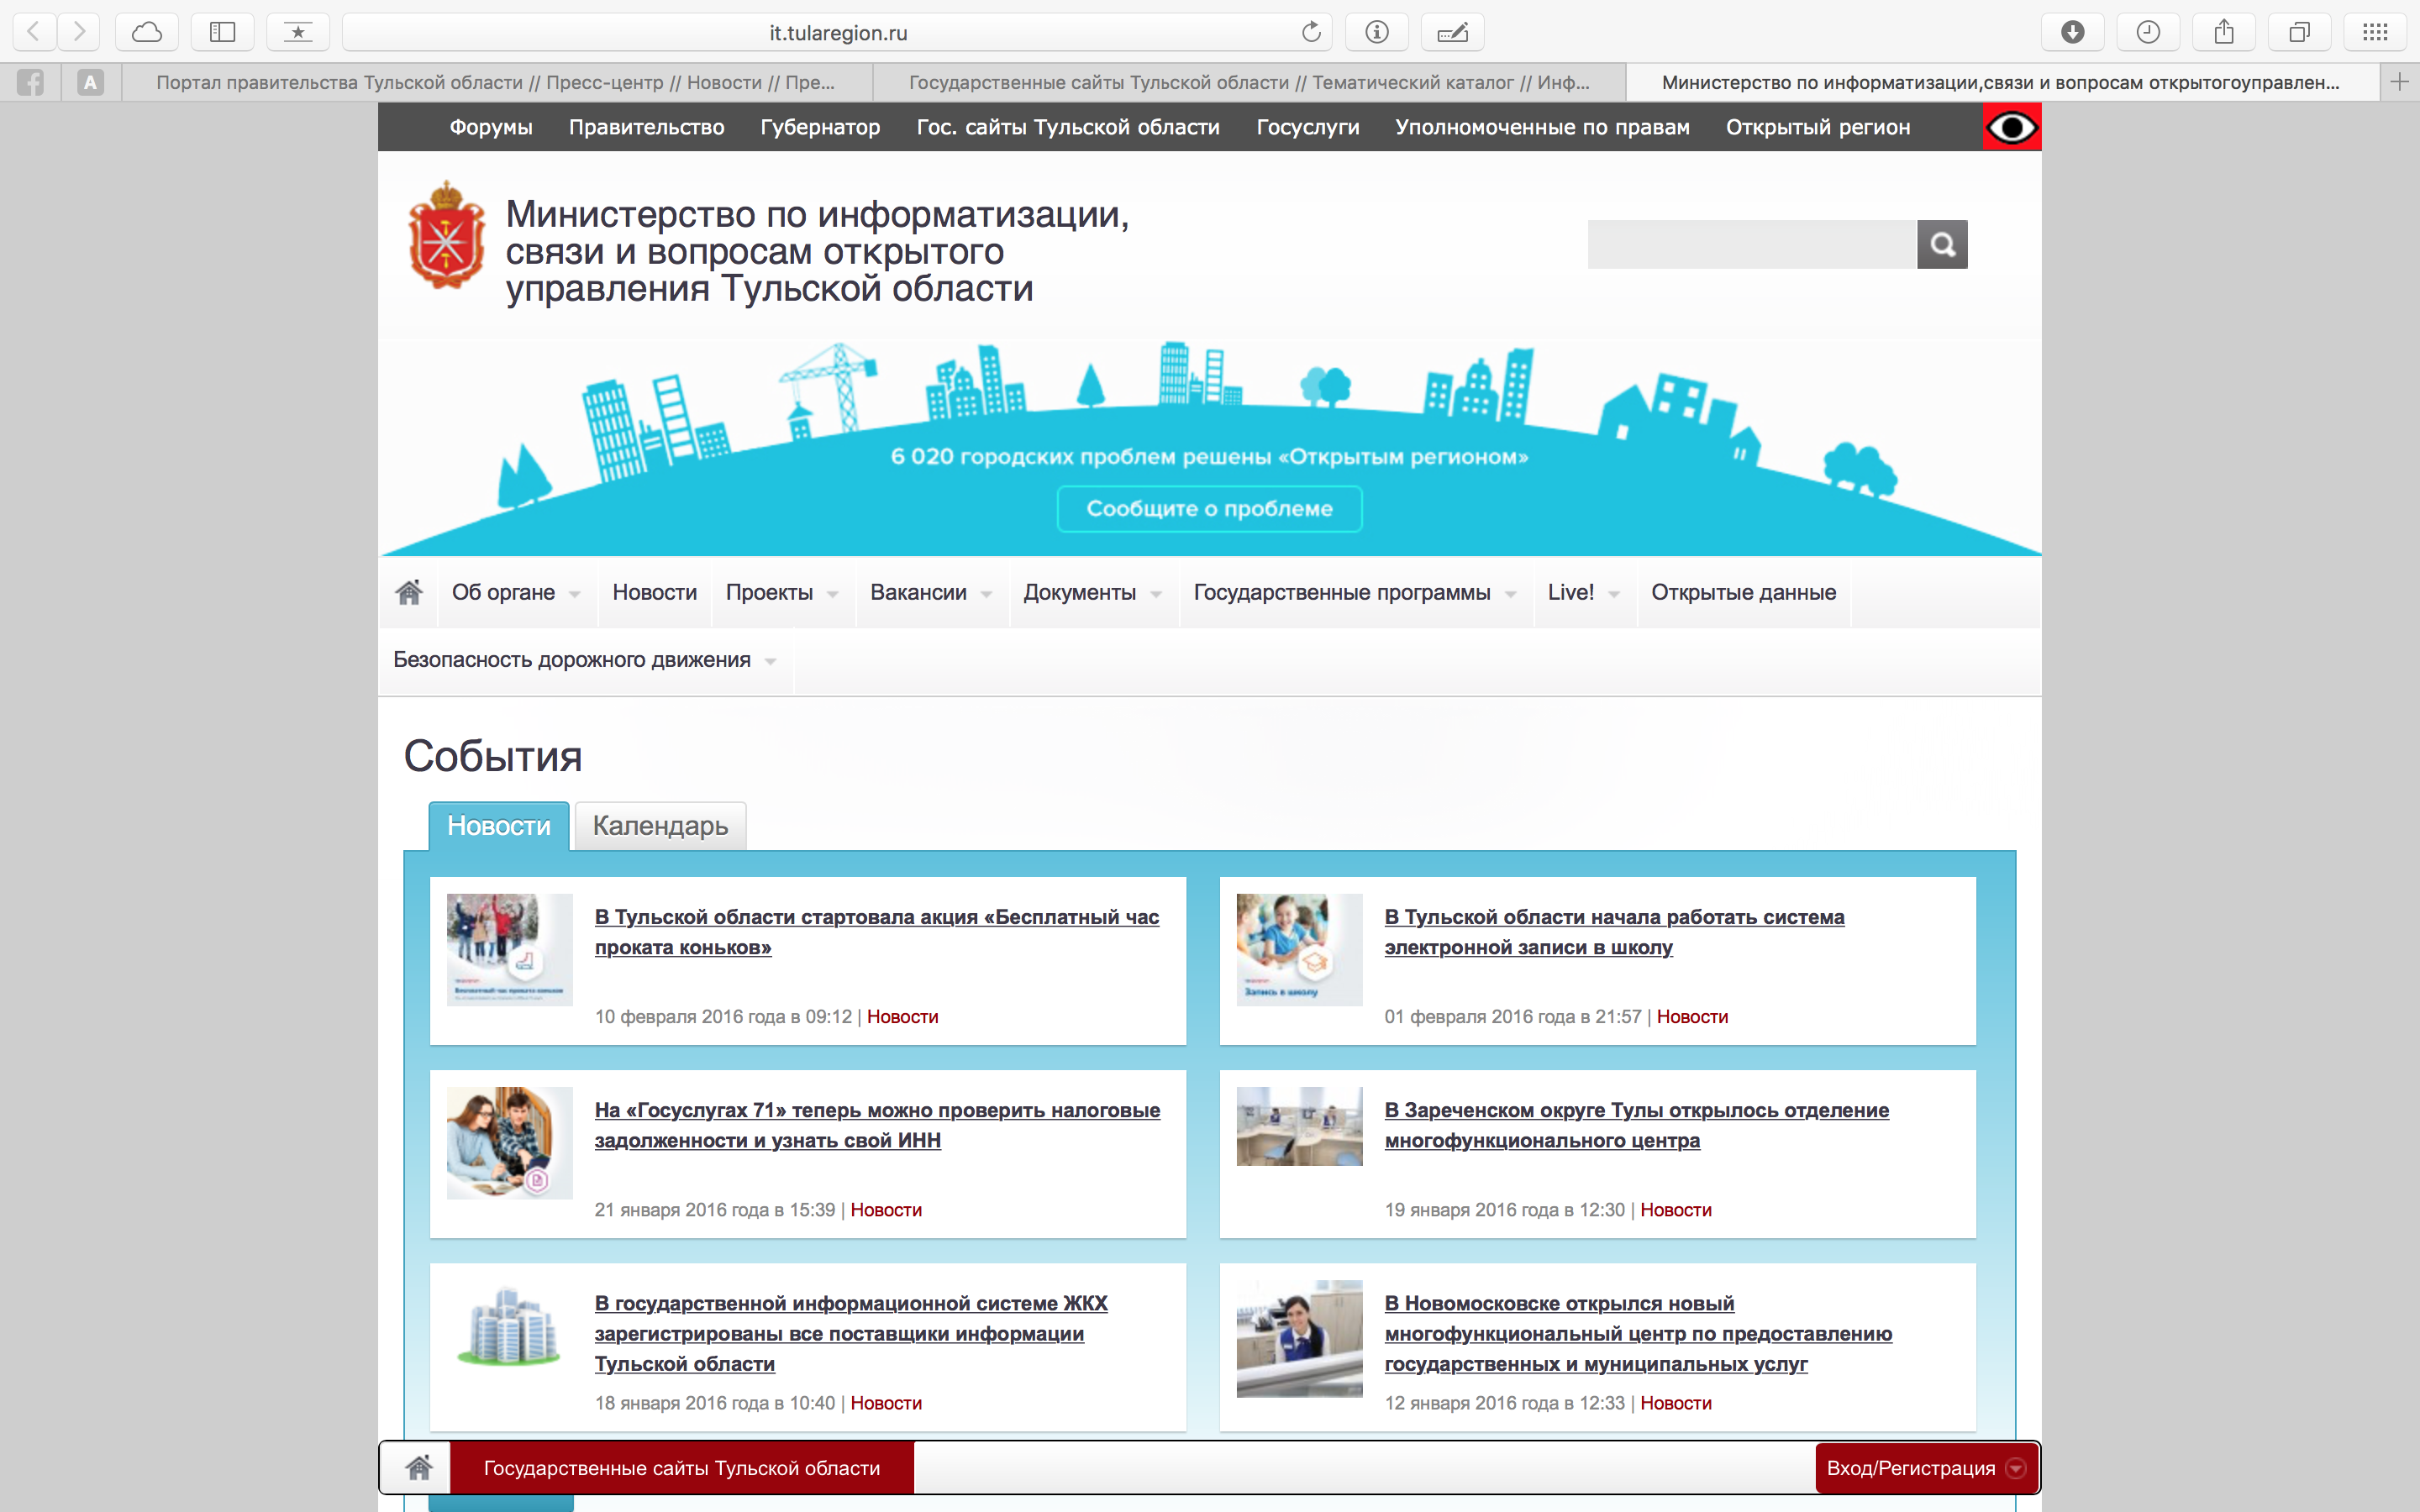
Task: Click the Tula region coat of arms logo
Action: [x=446, y=235]
